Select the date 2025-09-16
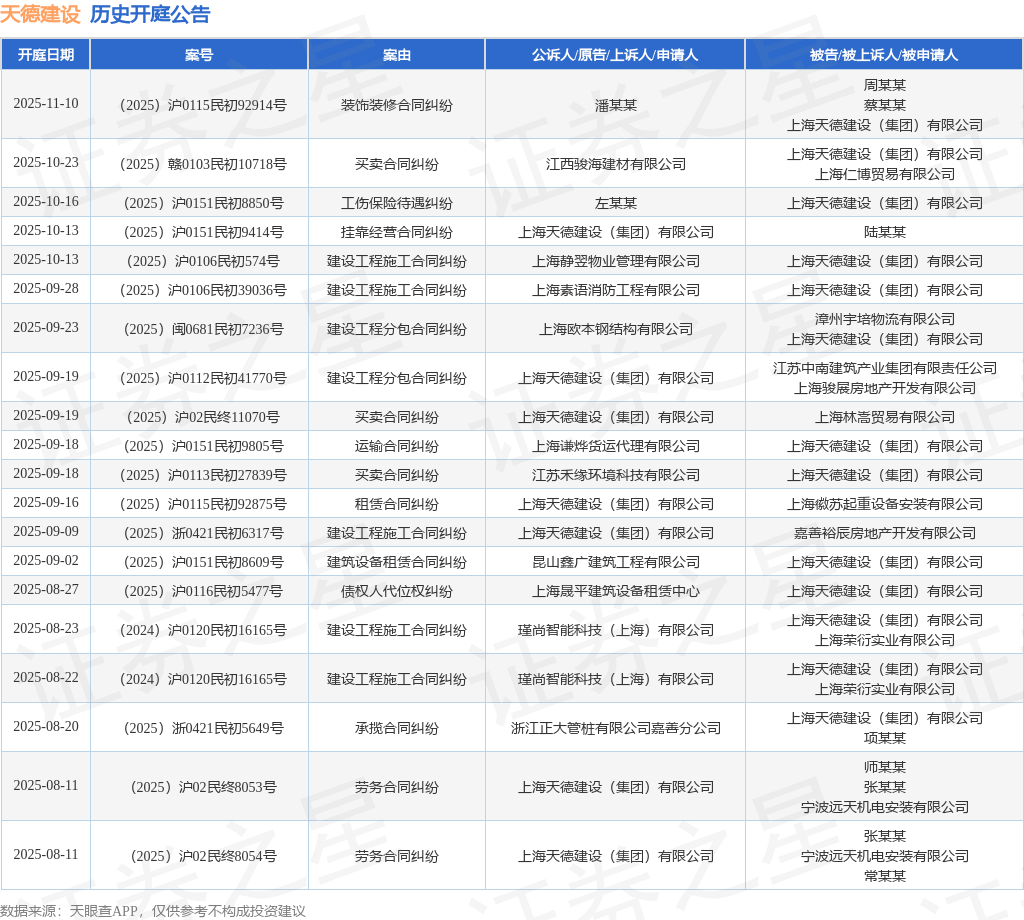 point(46,503)
